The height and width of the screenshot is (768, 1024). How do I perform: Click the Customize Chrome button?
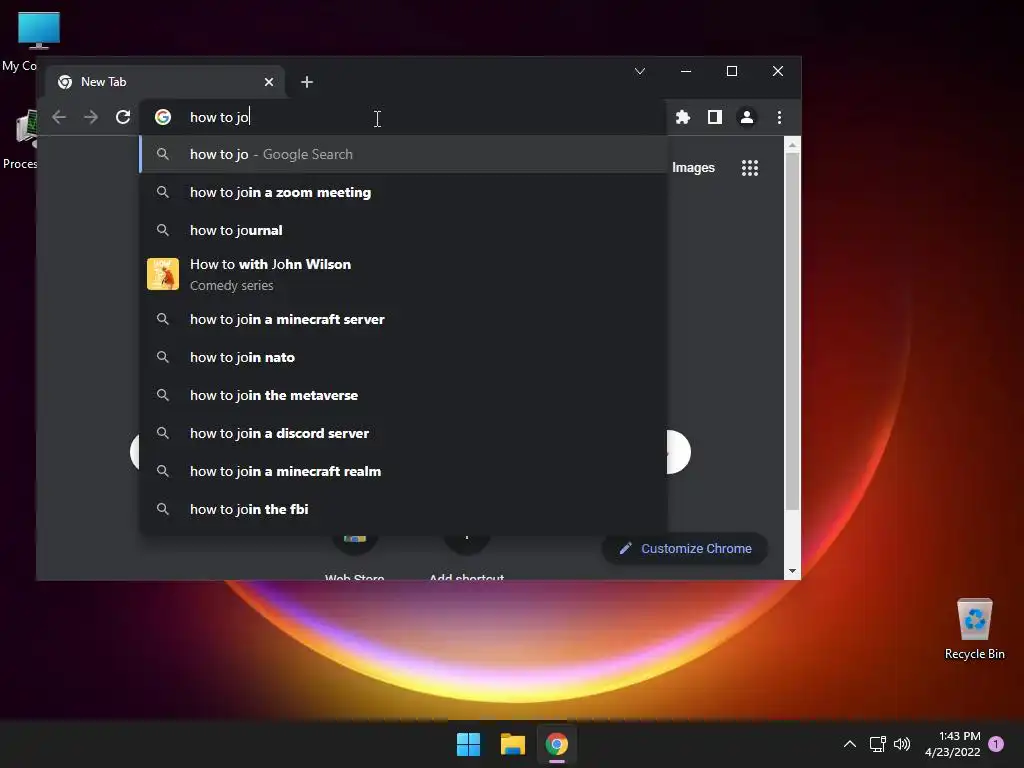pyautogui.click(x=684, y=549)
